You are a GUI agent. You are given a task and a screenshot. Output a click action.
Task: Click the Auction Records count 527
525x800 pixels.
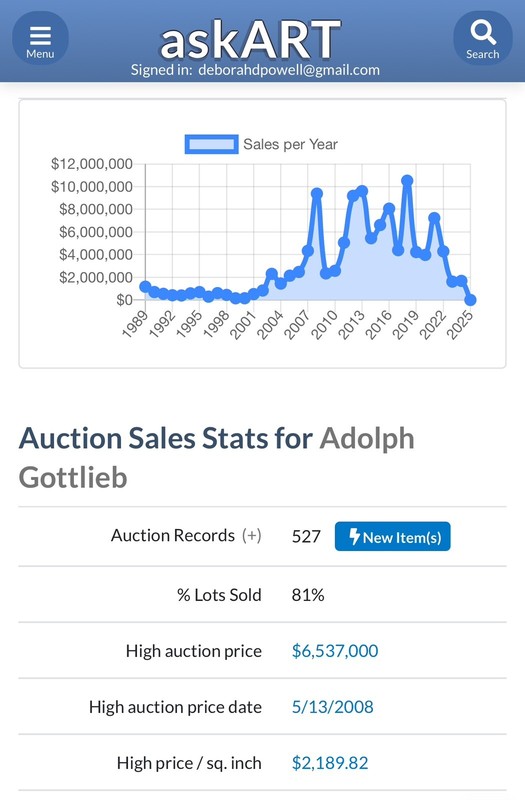pos(306,536)
